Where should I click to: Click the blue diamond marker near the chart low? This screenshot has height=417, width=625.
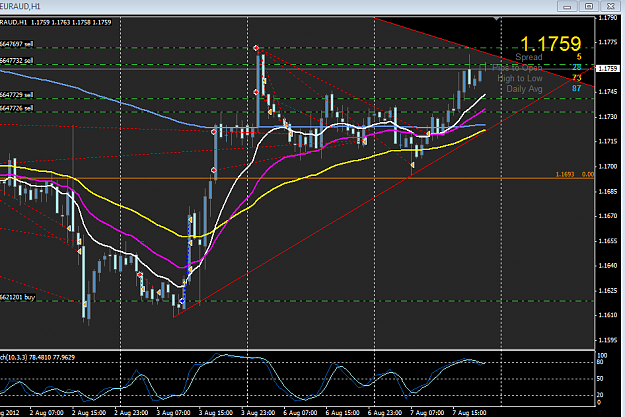pyautogui.click(x=182, y=301)
